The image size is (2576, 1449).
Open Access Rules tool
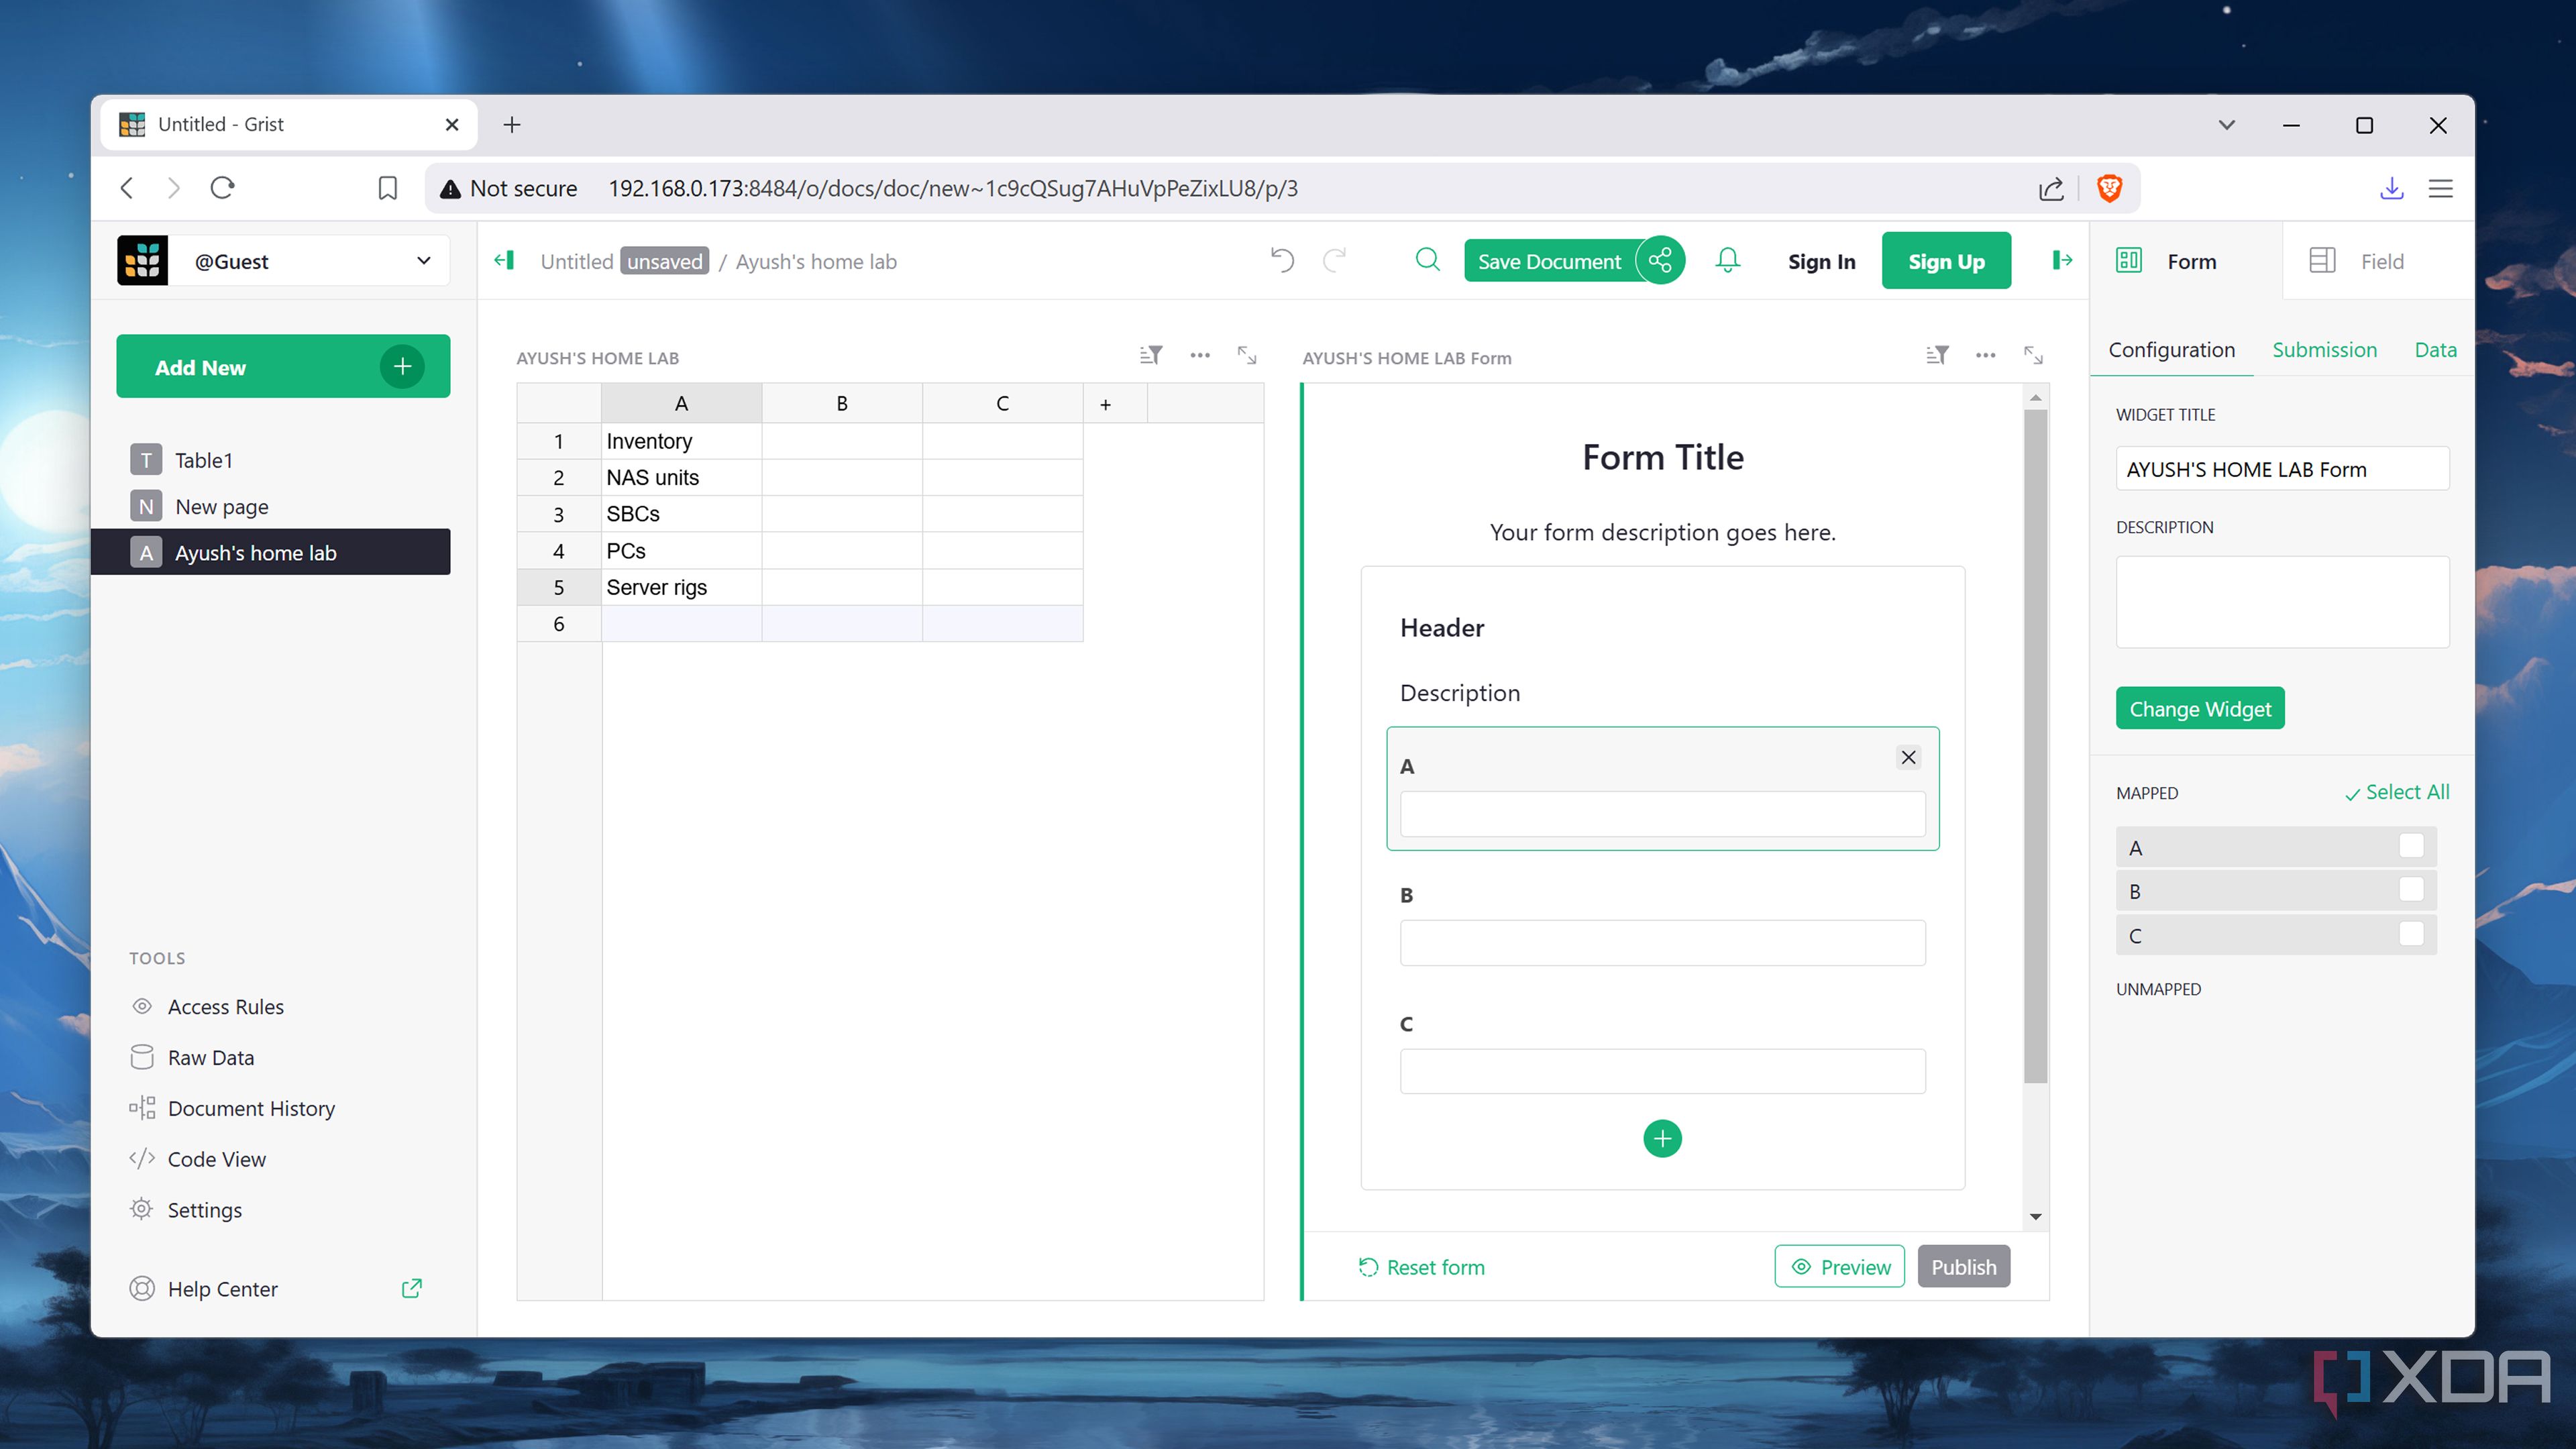[x=225, y=1007]
